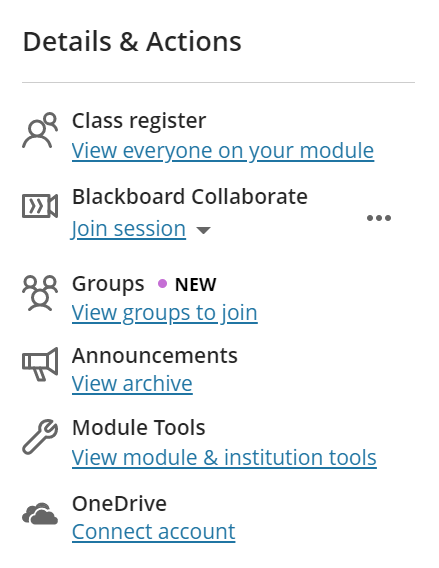Click the purple NEW indicator dot
This screenshot has width=439, height=568.
tap(163, 284)
